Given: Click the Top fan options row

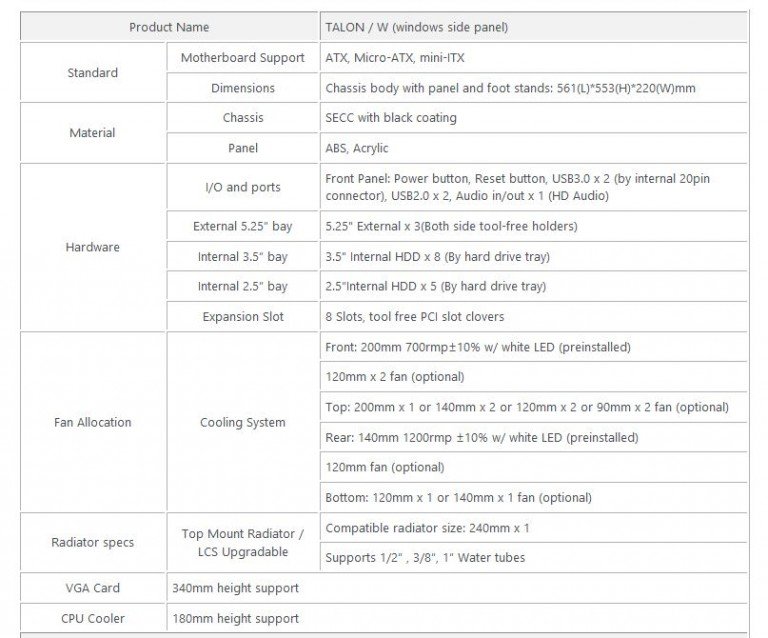Looking at the screenshot, I should (x=533, y=407).
